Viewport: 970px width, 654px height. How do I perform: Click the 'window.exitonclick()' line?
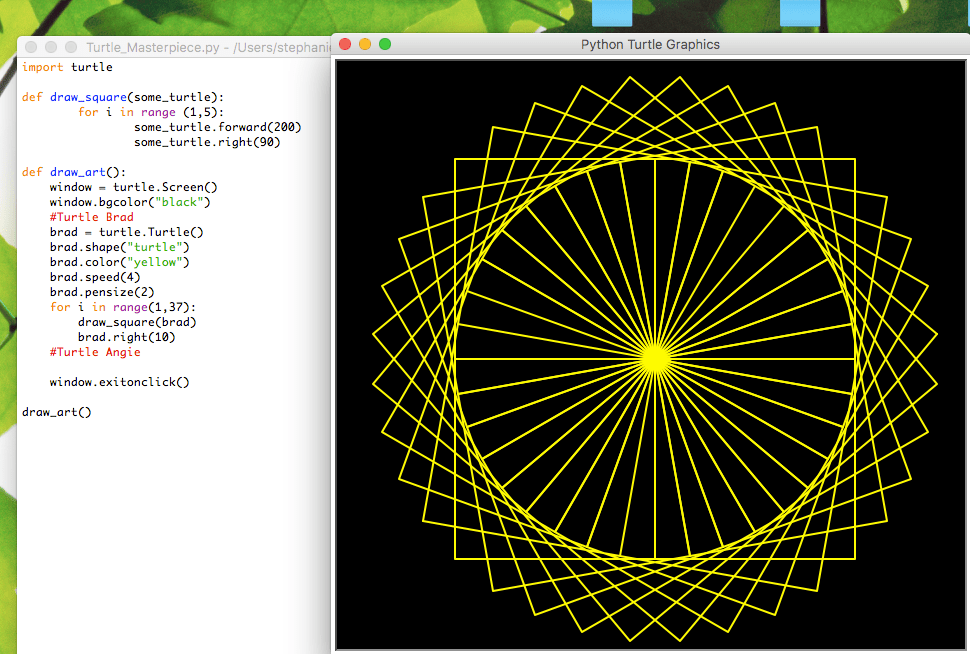119,382
